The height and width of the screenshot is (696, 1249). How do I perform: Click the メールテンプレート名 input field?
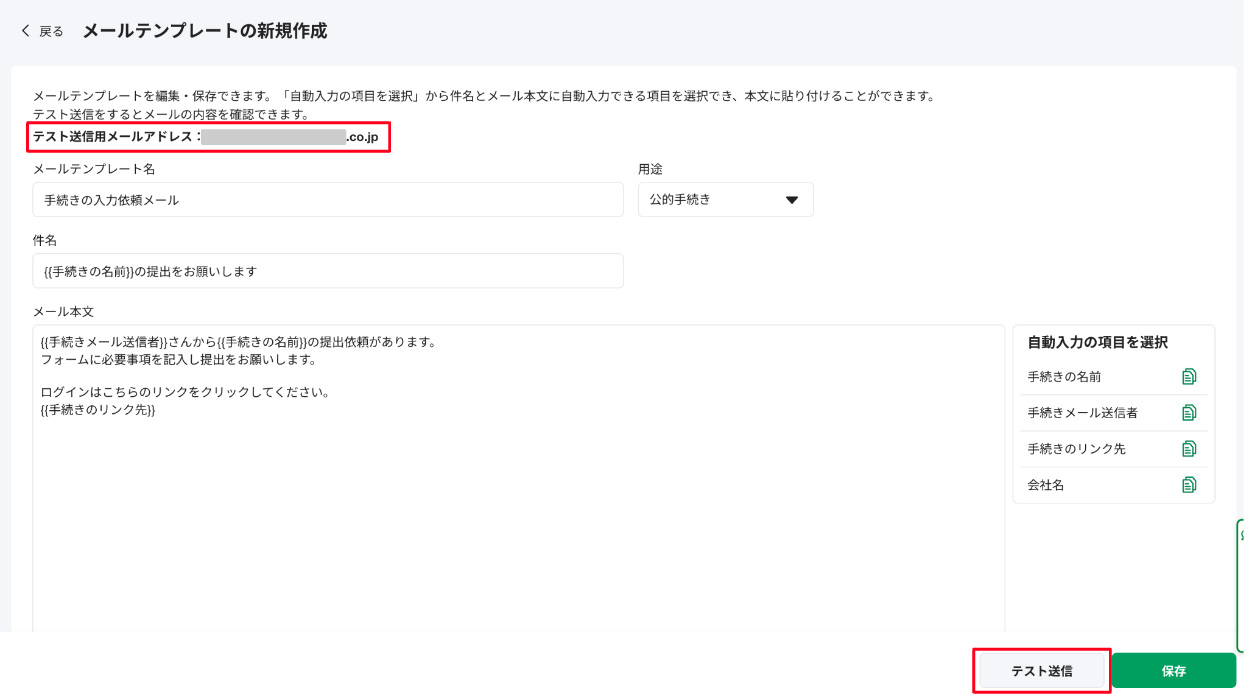[327, 200]
